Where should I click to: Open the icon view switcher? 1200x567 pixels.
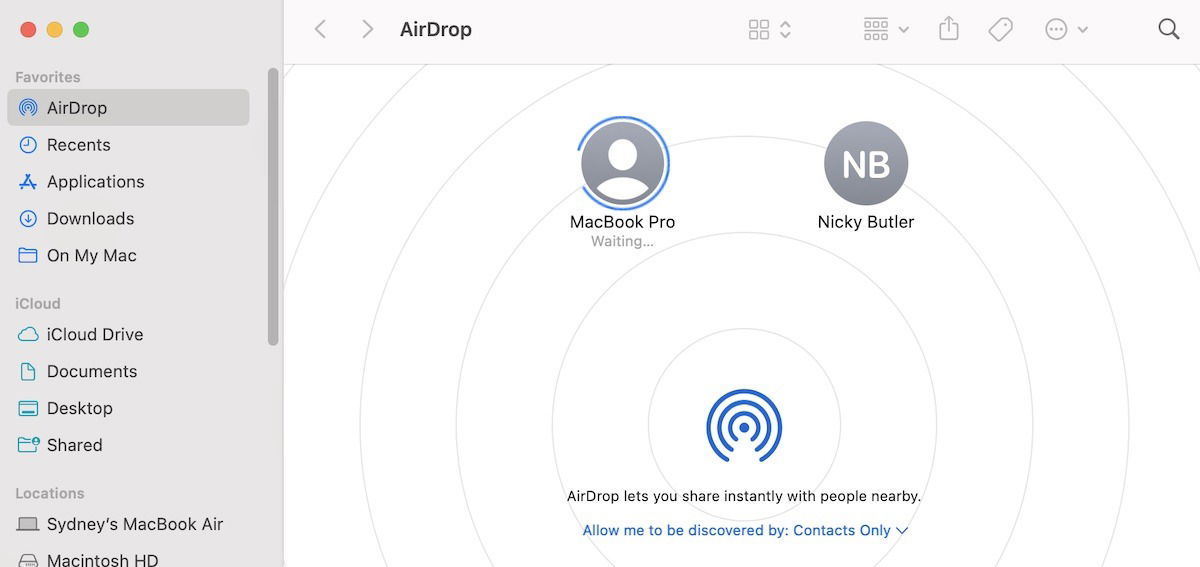(x=770, y=30)
